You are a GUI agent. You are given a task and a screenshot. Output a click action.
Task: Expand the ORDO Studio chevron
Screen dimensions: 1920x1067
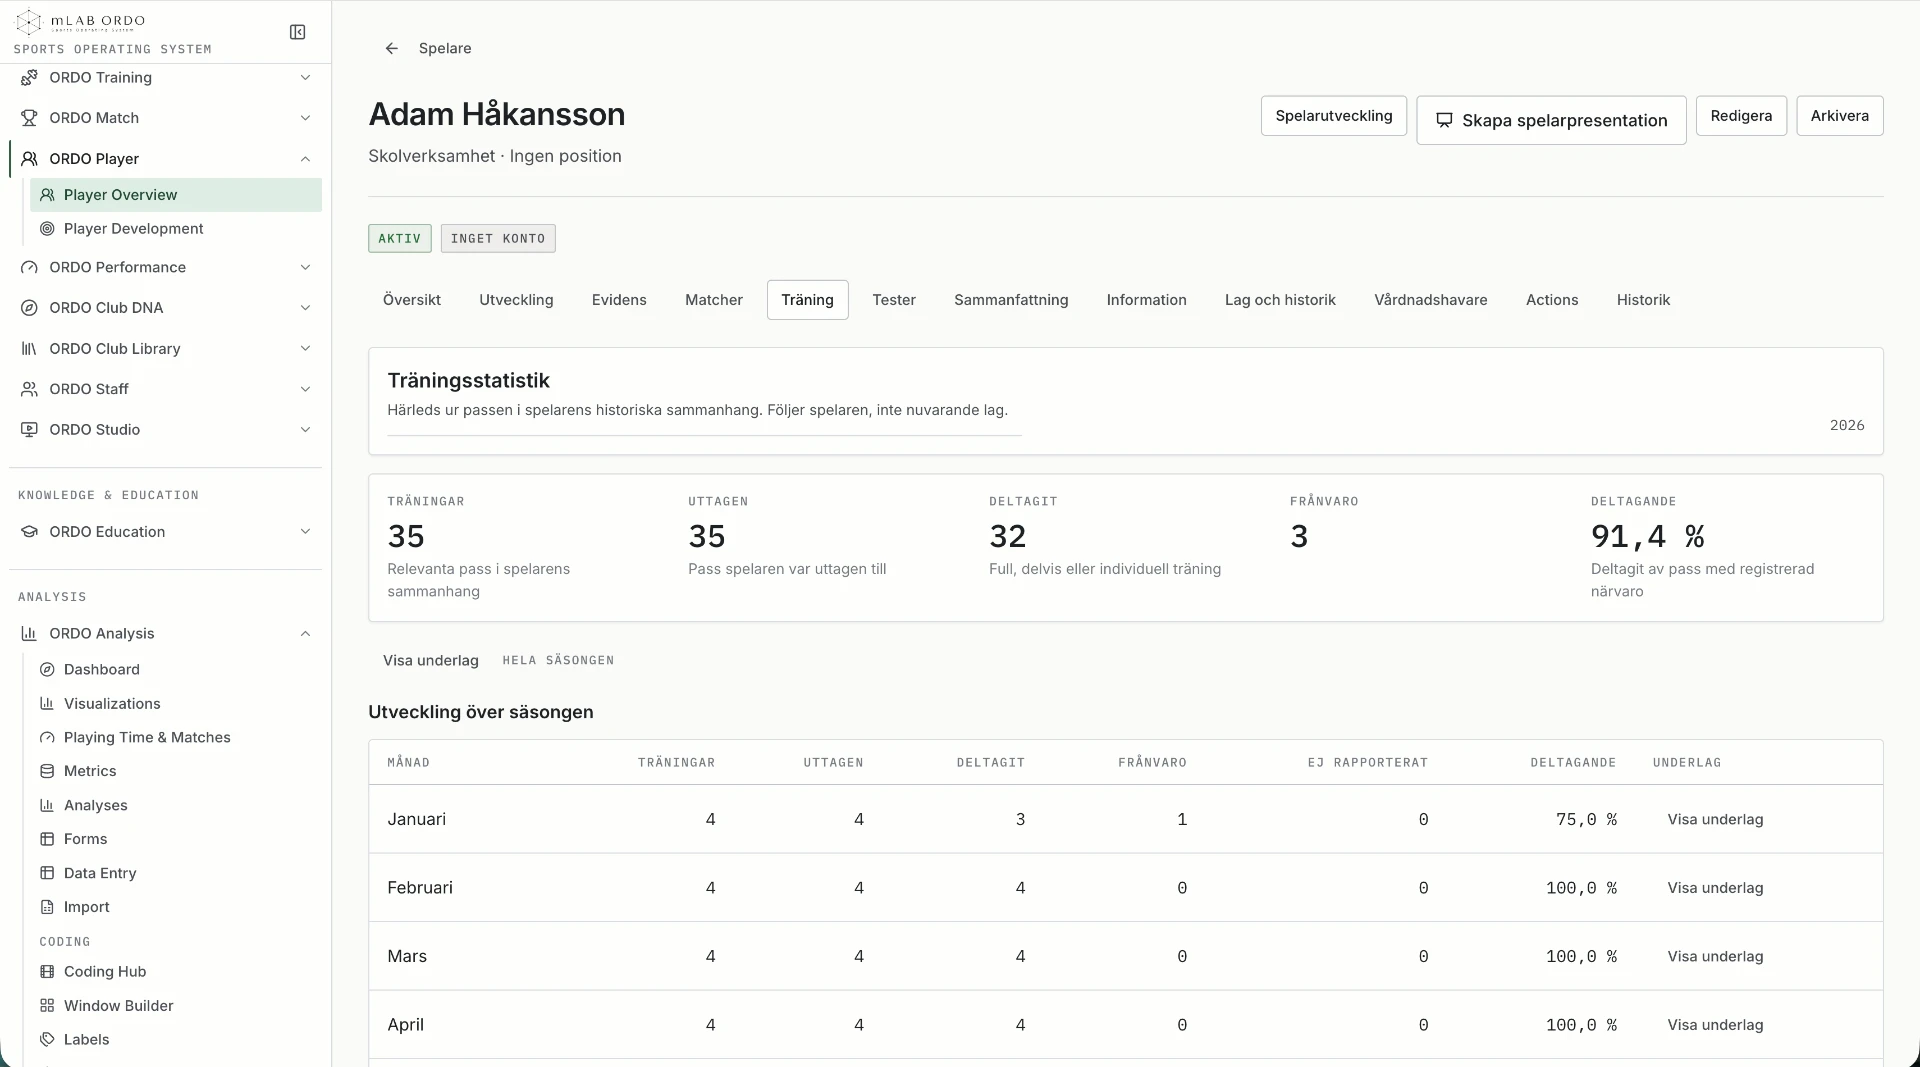(x=305, y=430)
